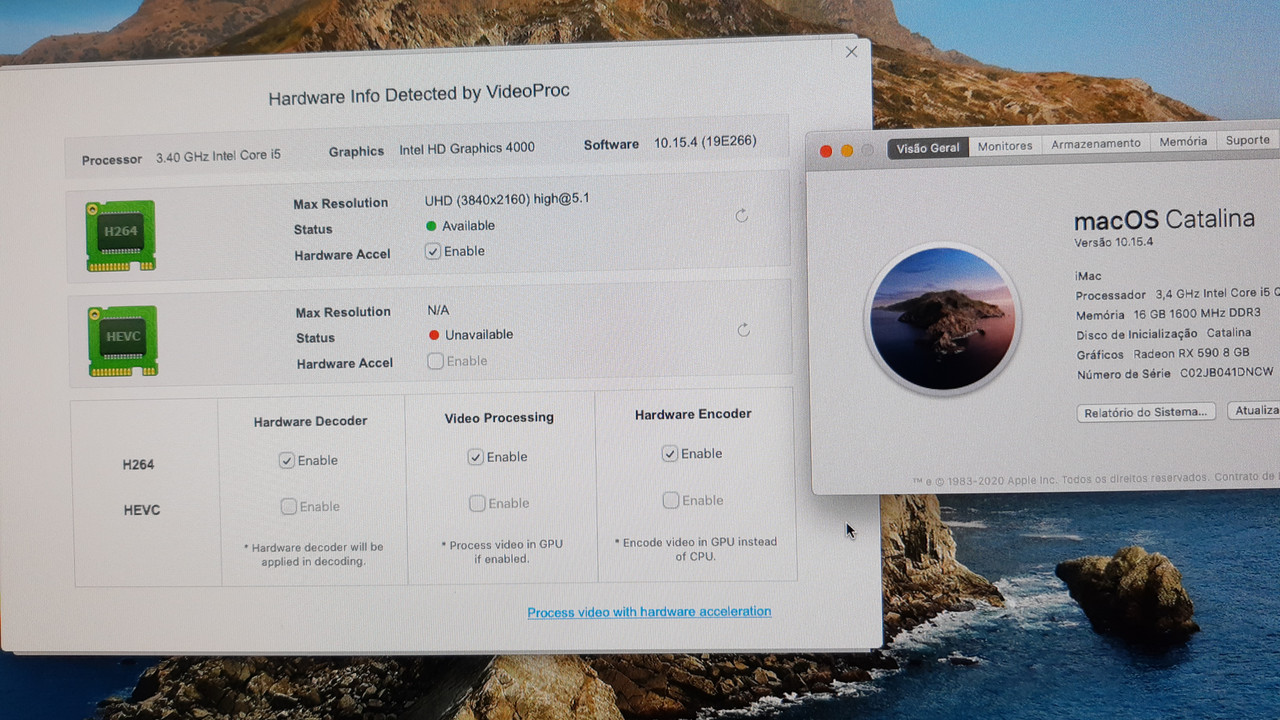1280x720 pixels.
Task: Click Hardware Info Detected by VideoProc title
Action: point(419,95)
